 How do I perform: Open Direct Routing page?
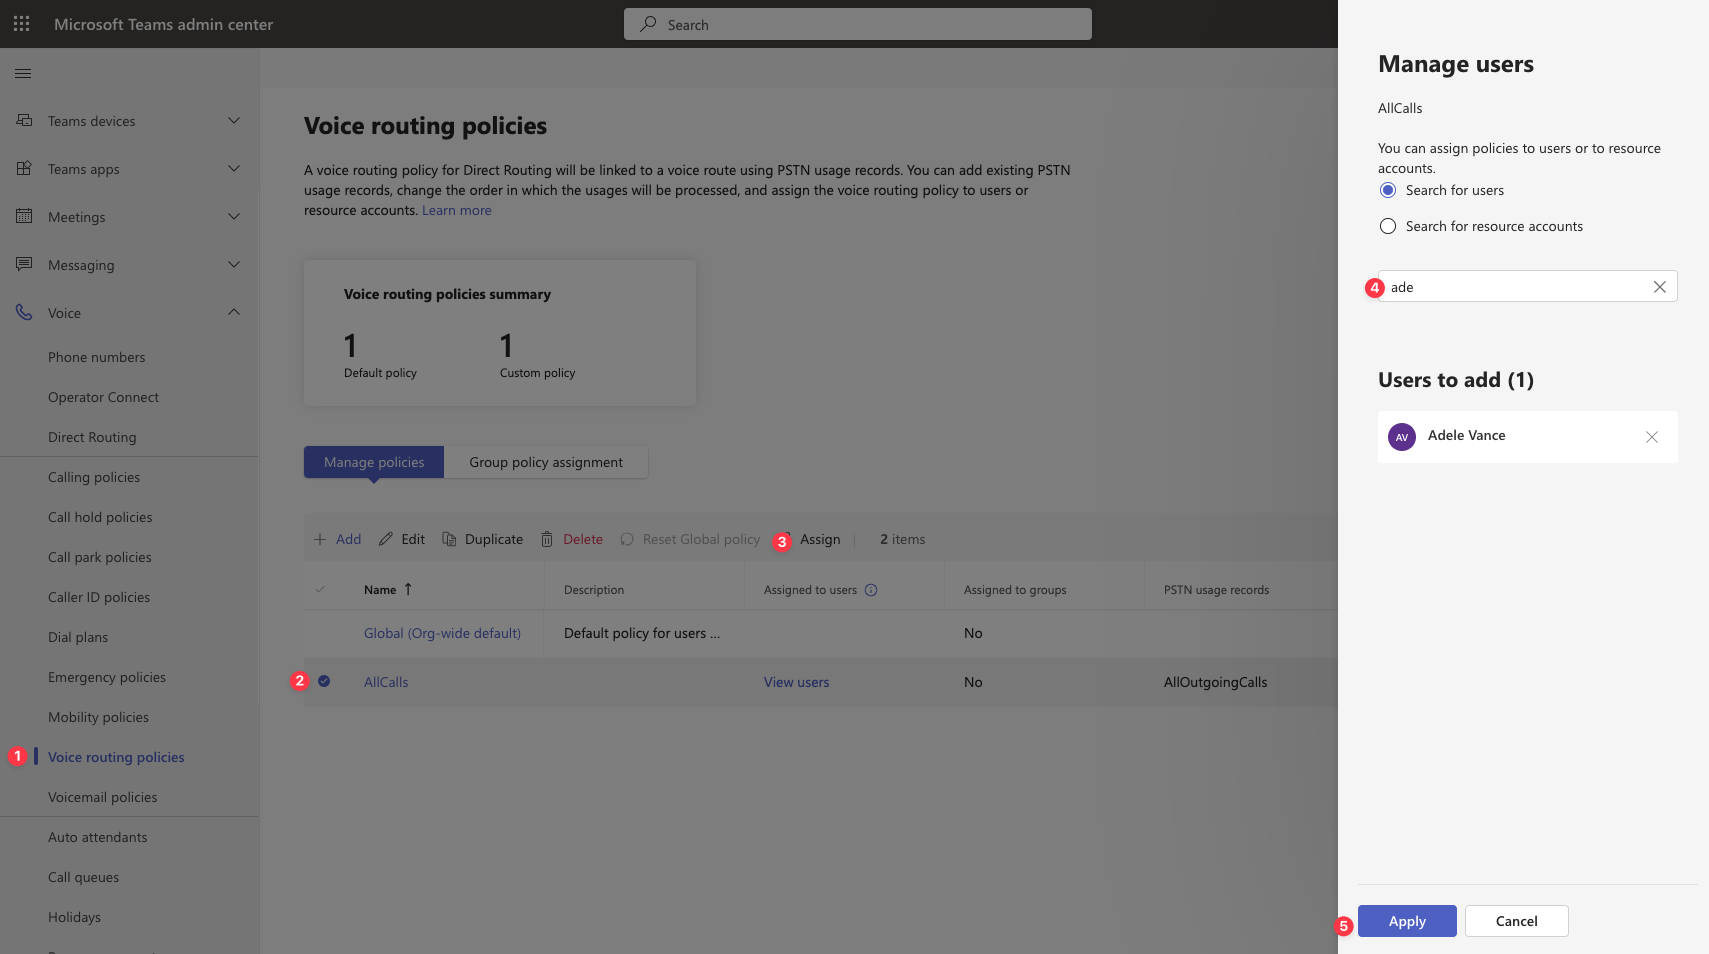coord(92,437)
